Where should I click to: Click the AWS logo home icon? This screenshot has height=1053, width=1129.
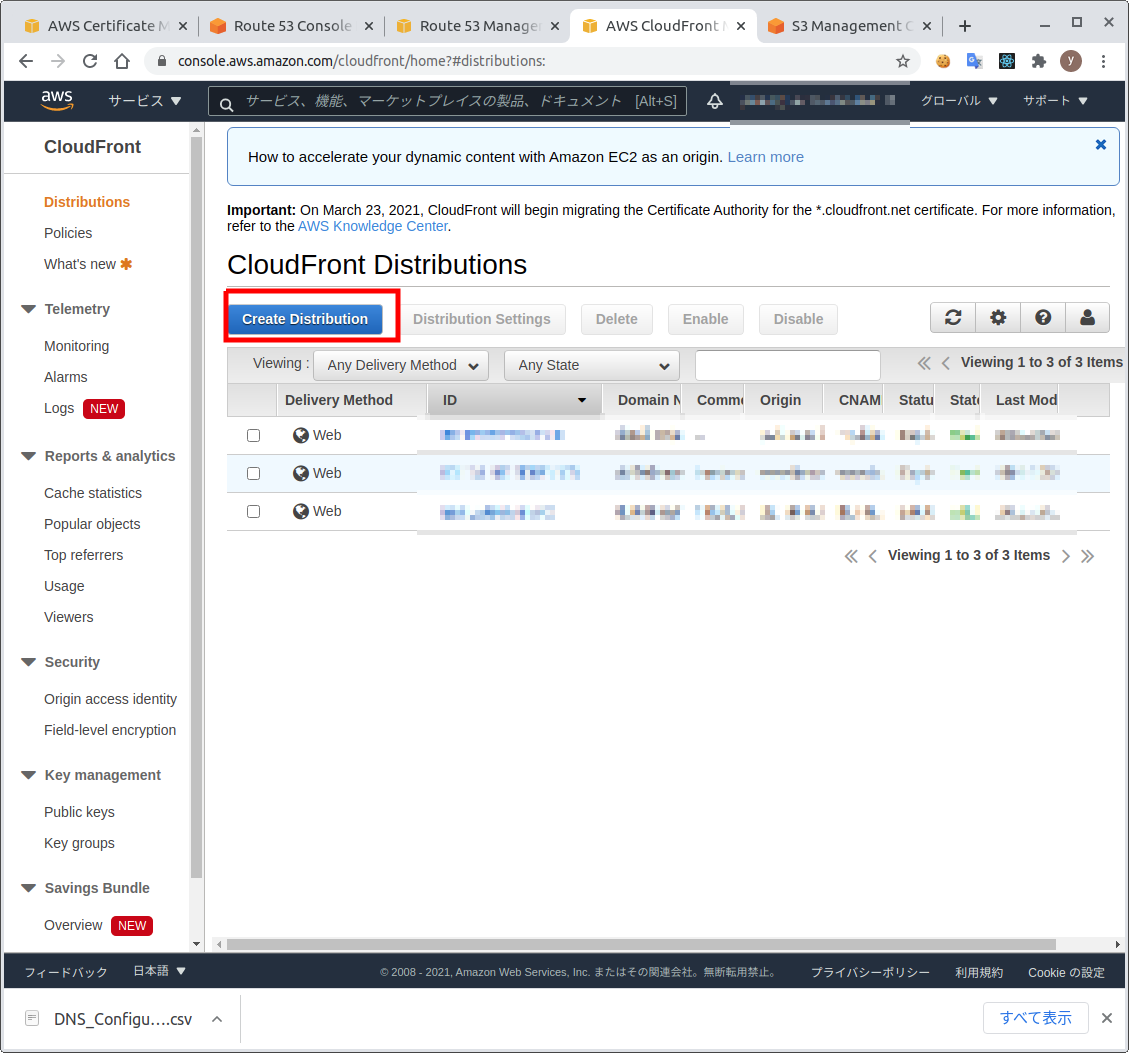(x=57, y=100)
